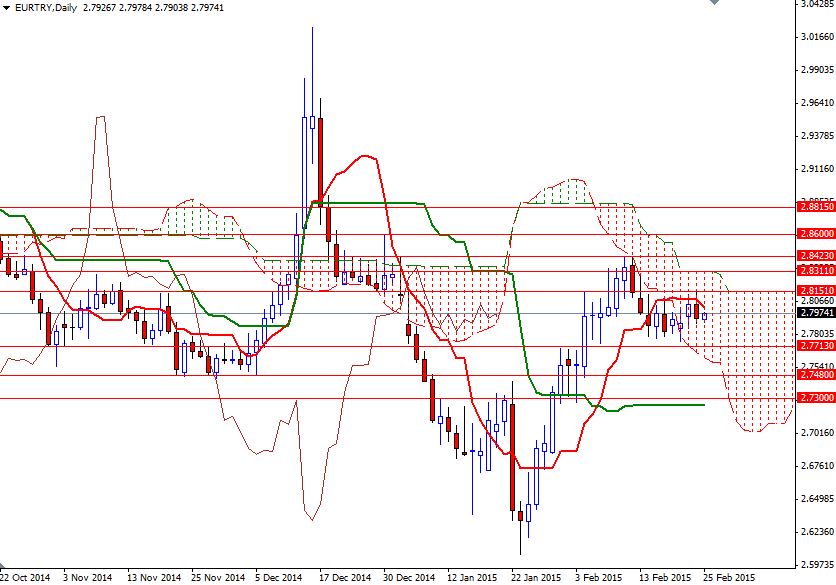The height and width of the screenshot is (585, 836).
Task: Click the 2.81510 price marker
Action: tap(813, 290)
